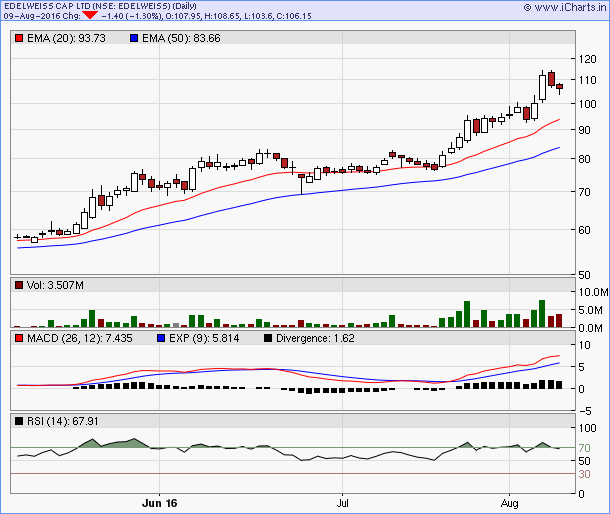This screenshot has height=514, width=610.
Task: Click the blue EXP (9) legend swatch
Action: tap(161, 338)
